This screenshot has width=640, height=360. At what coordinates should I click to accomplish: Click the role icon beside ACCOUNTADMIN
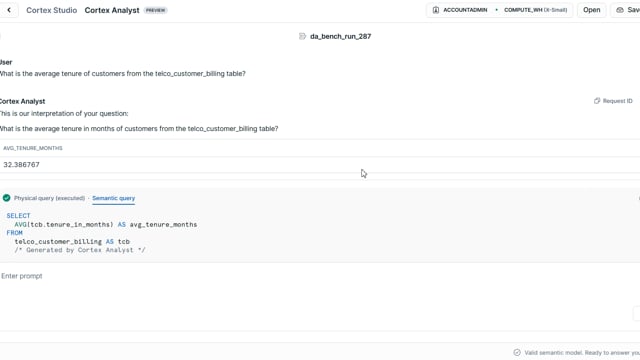point(436,10)
